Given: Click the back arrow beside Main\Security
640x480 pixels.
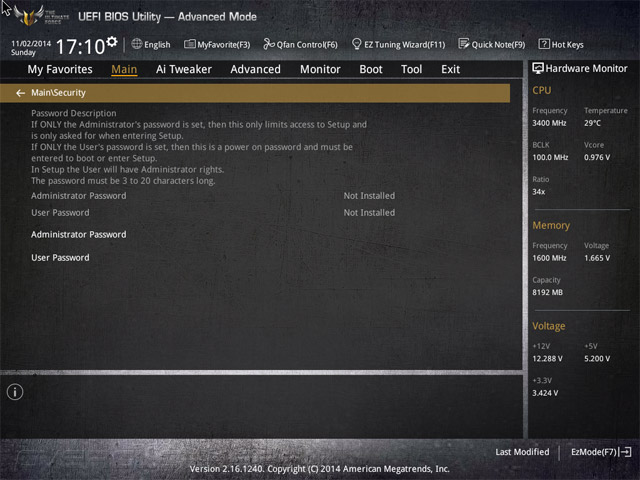Looking at the screenshot, I should point(20,93).
